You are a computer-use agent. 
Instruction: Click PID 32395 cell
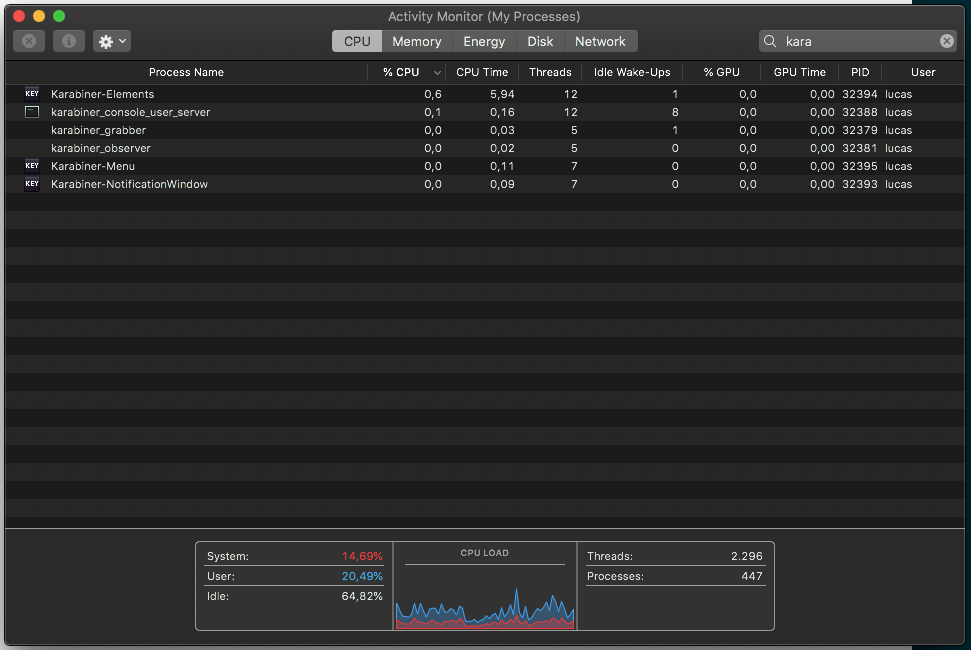pyautogui.click(x=860, y=166)
